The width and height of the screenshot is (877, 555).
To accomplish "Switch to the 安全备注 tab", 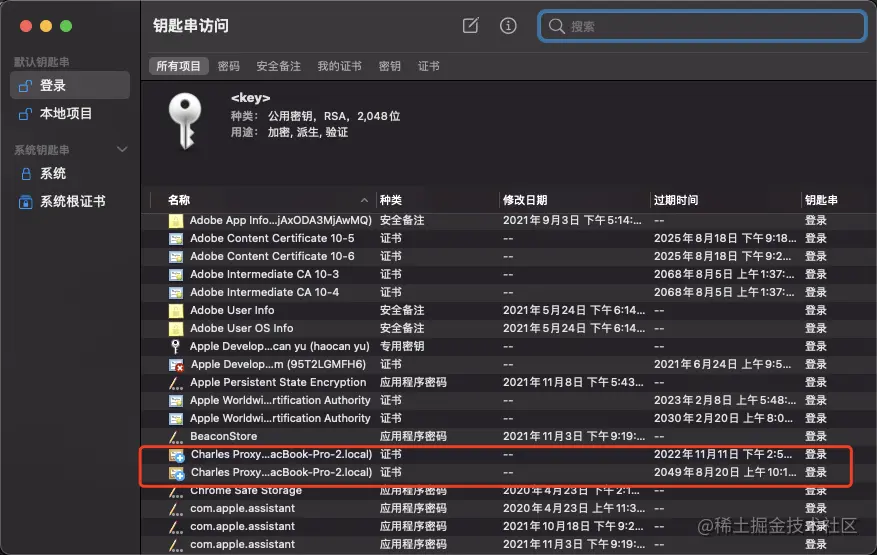I will [x=279, y=66].
